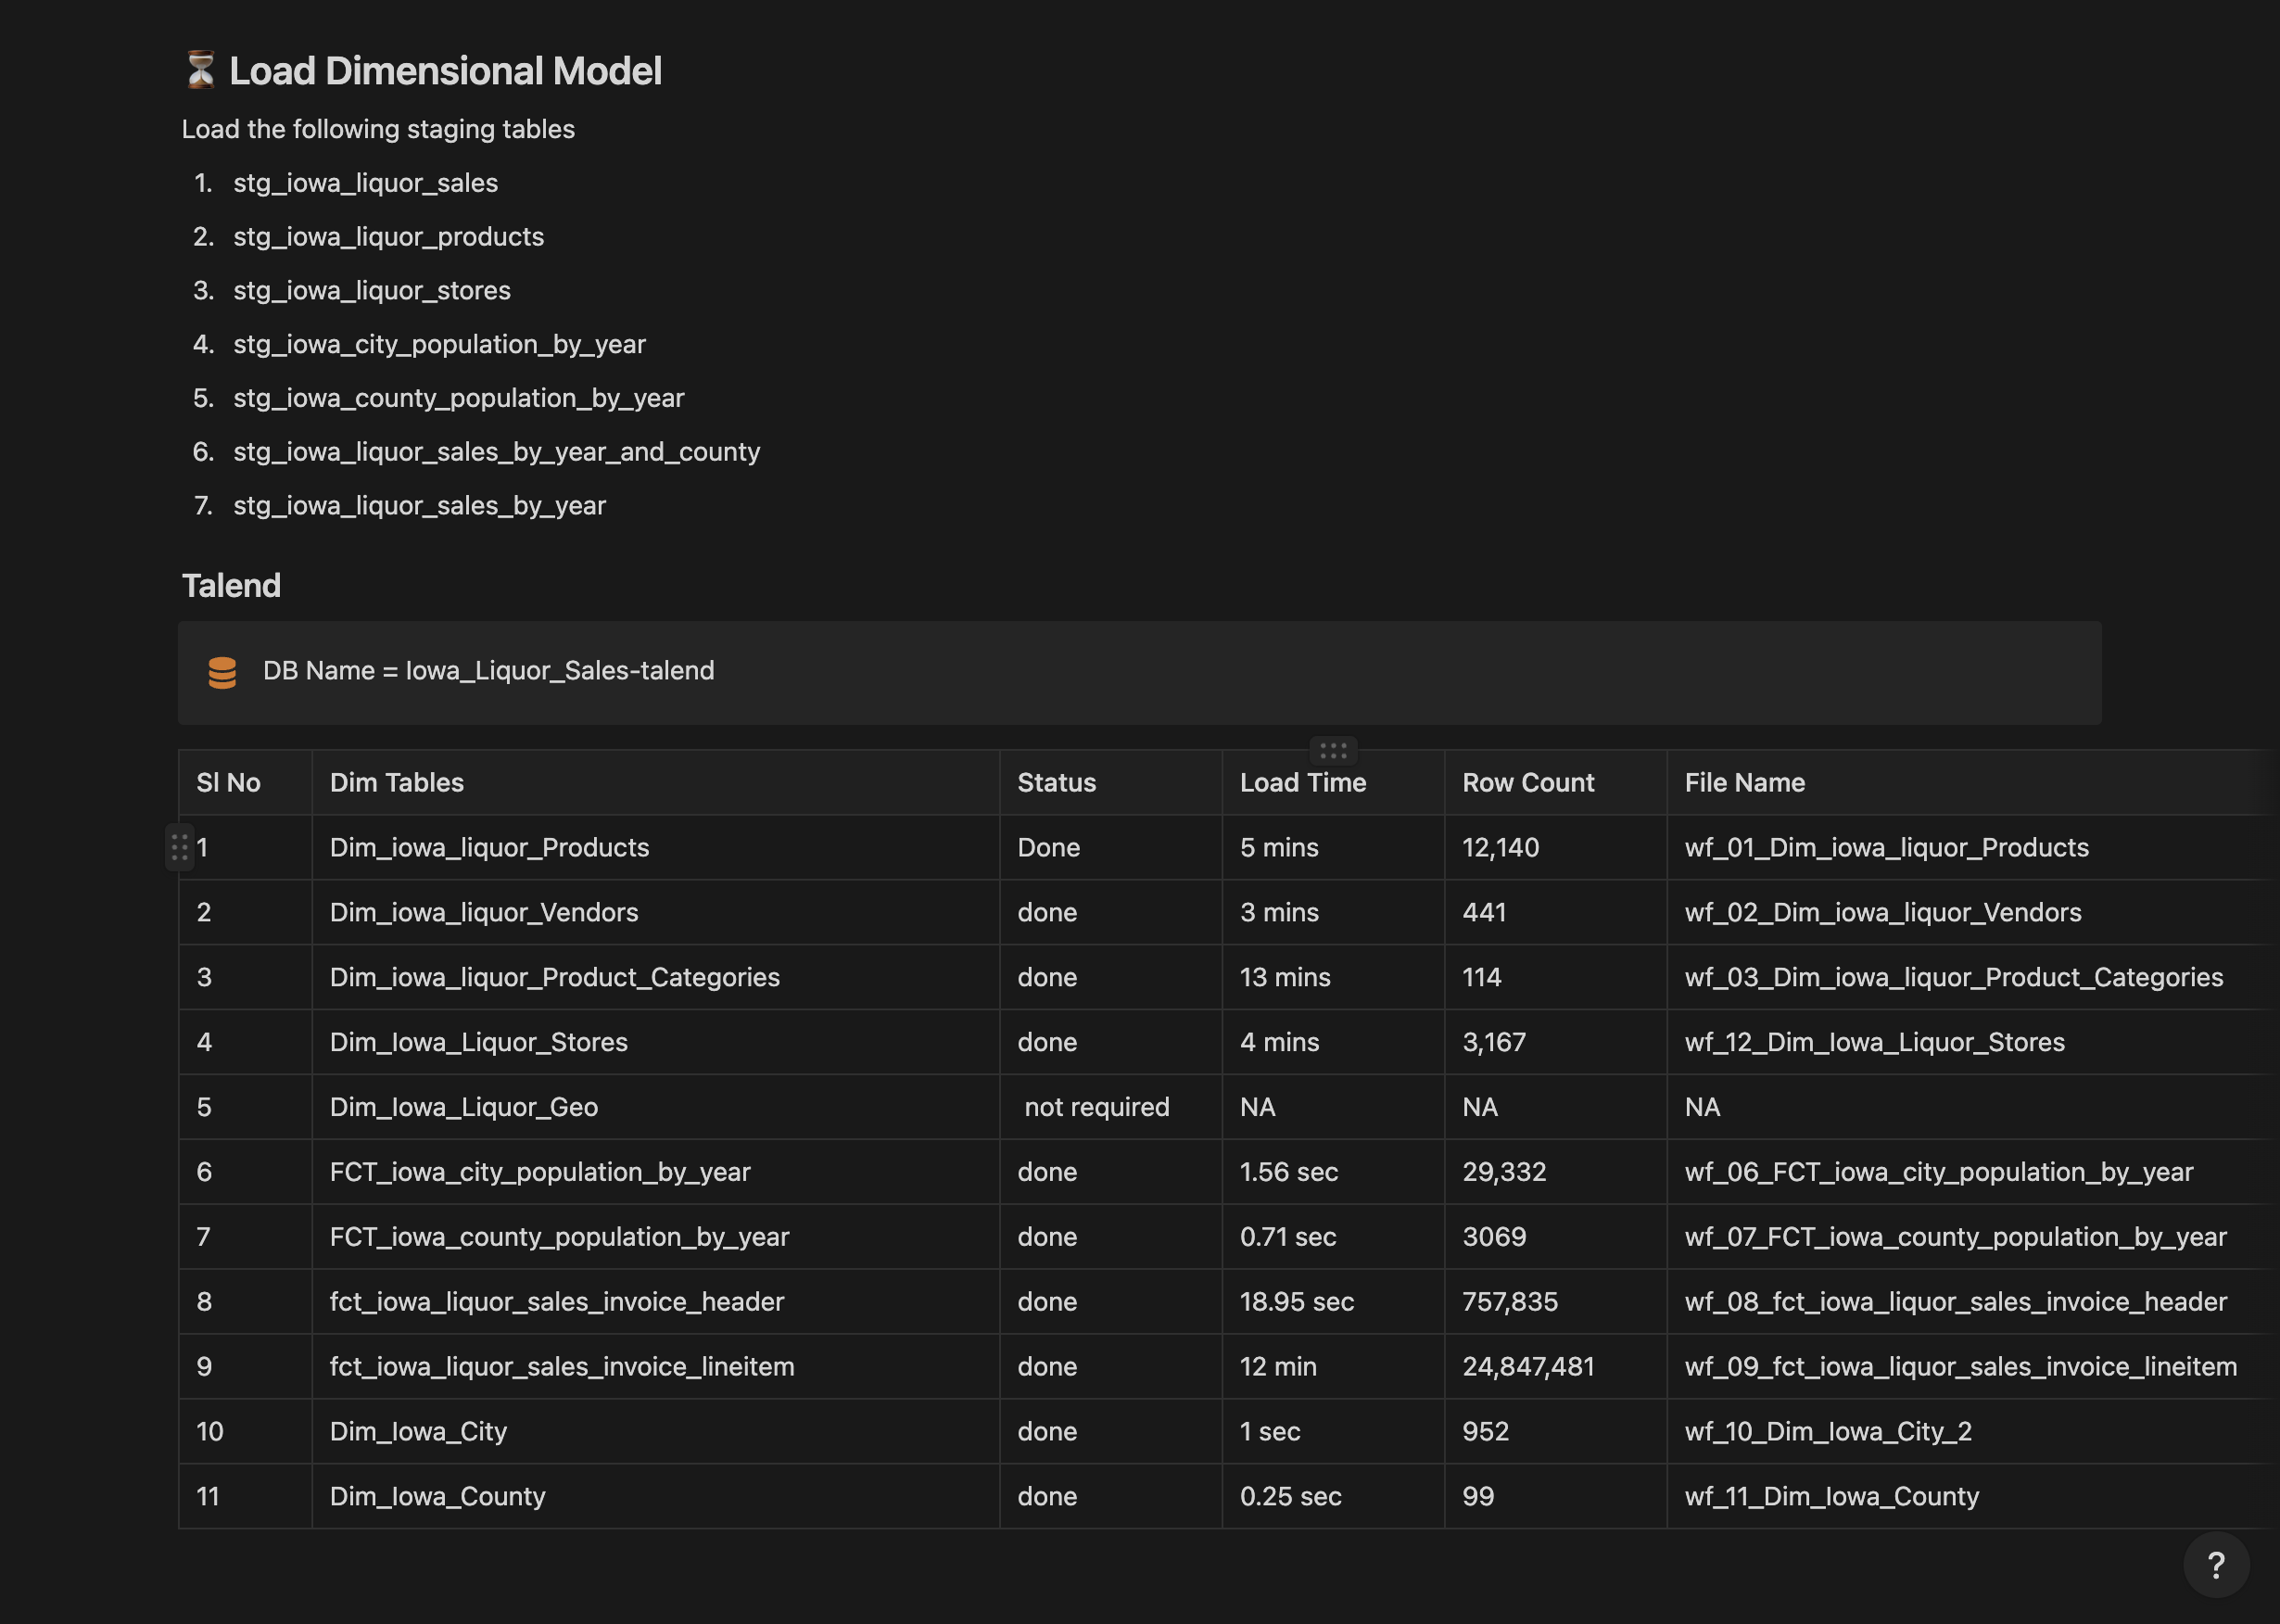Click the numbered list marker before stg_iowa_liquor_sales

coord(203,183)
